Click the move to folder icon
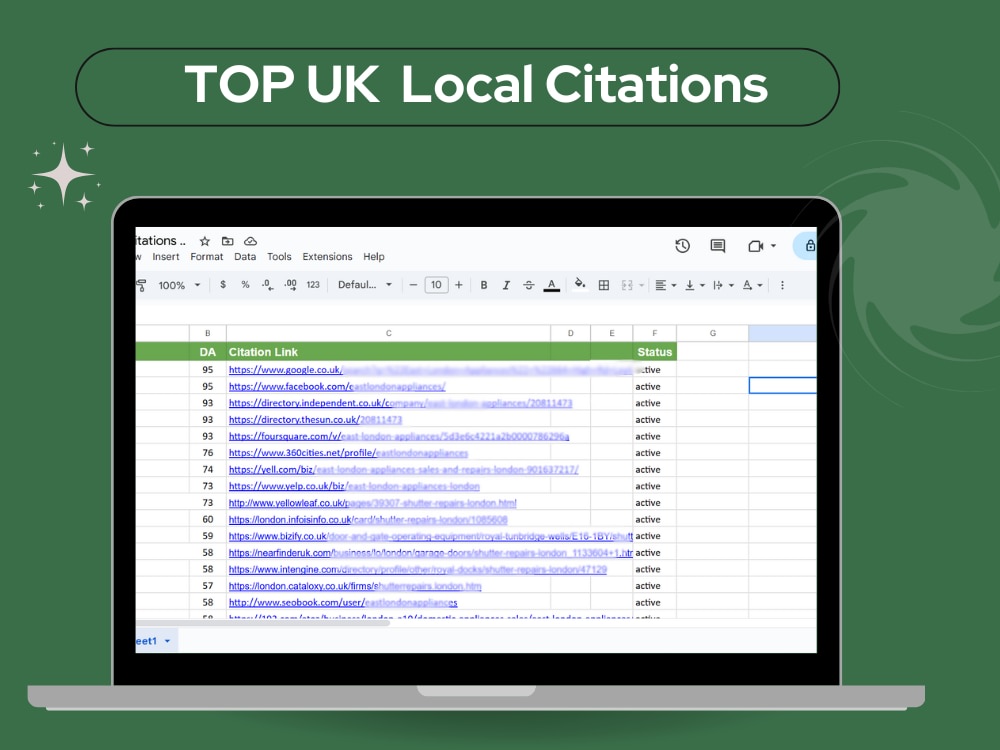 click(227, 241)
